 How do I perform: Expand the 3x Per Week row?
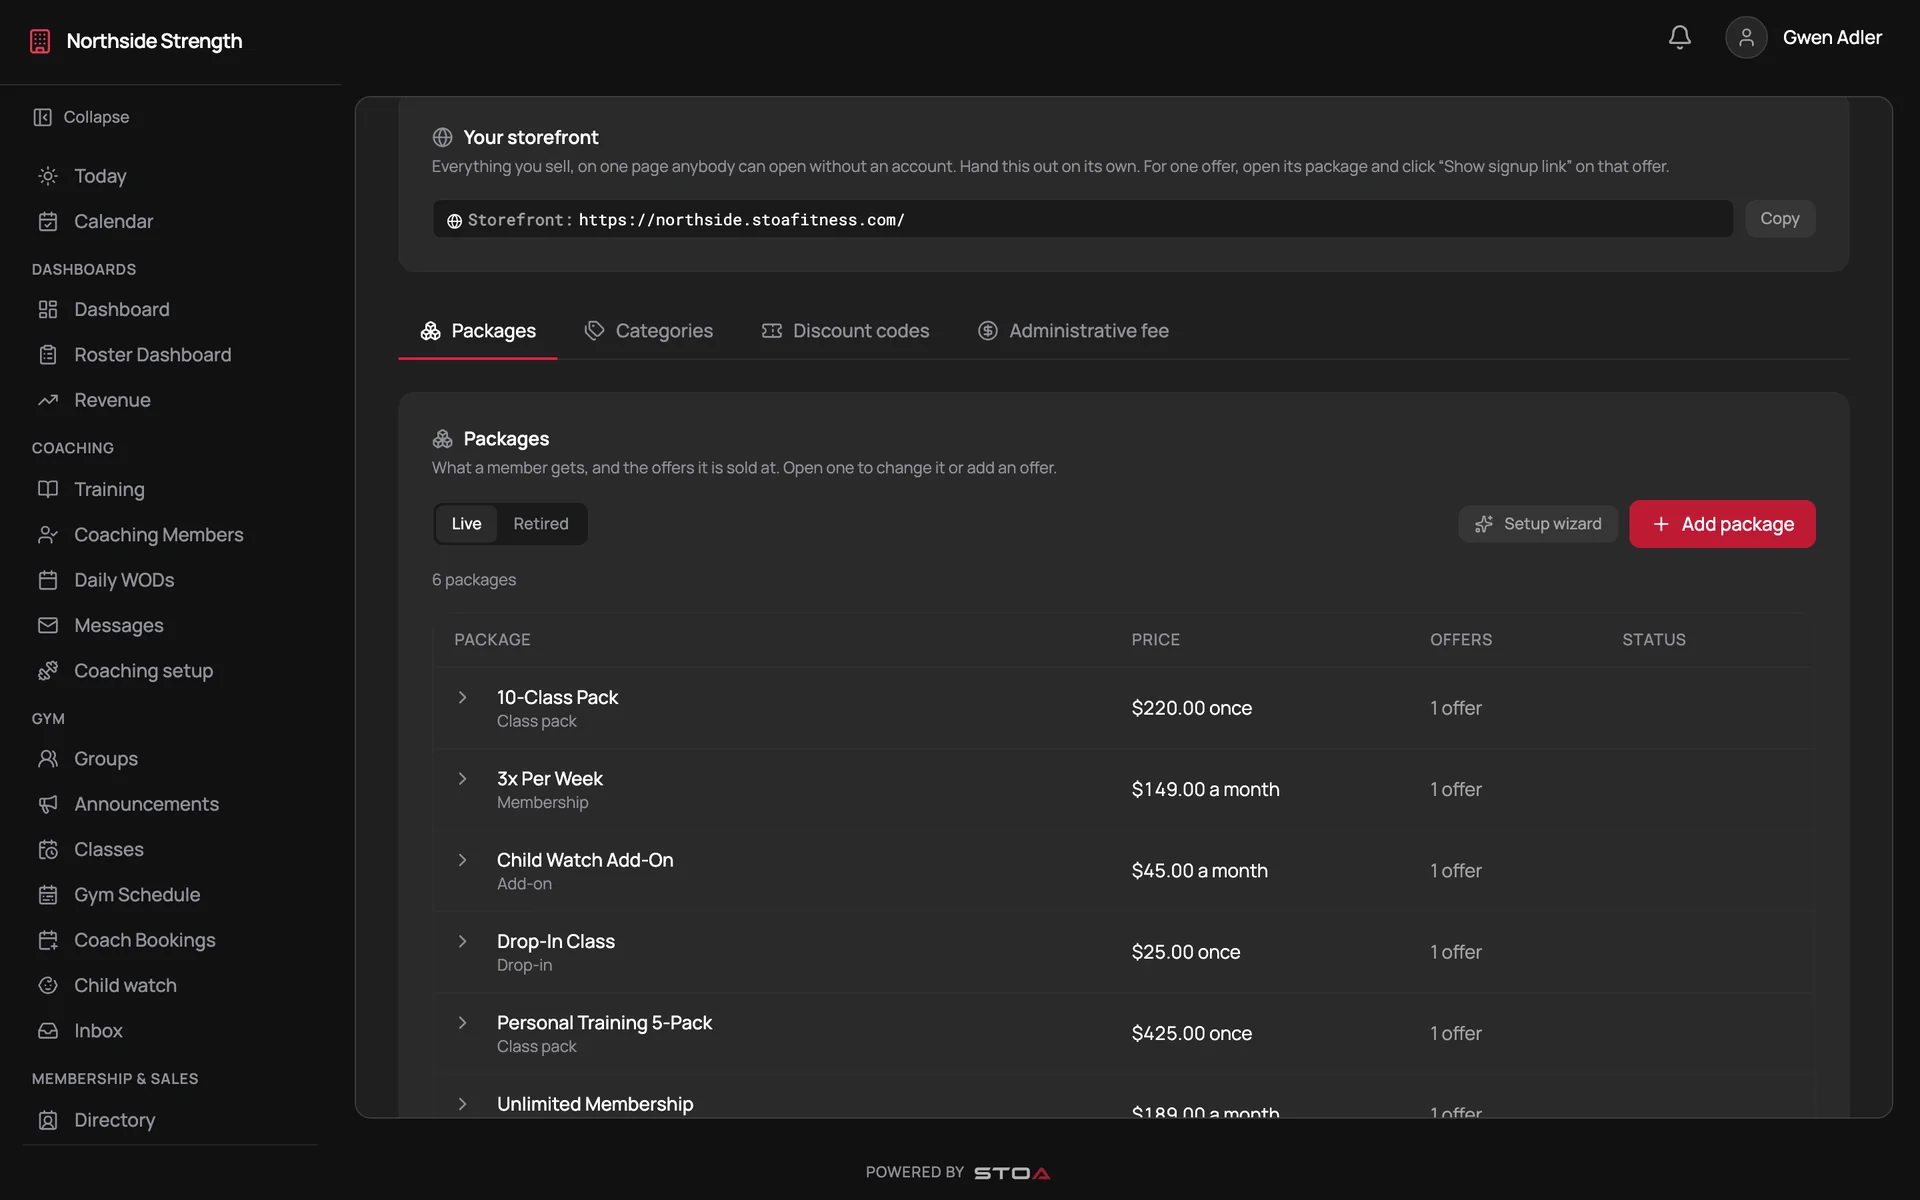click(462, 779)
